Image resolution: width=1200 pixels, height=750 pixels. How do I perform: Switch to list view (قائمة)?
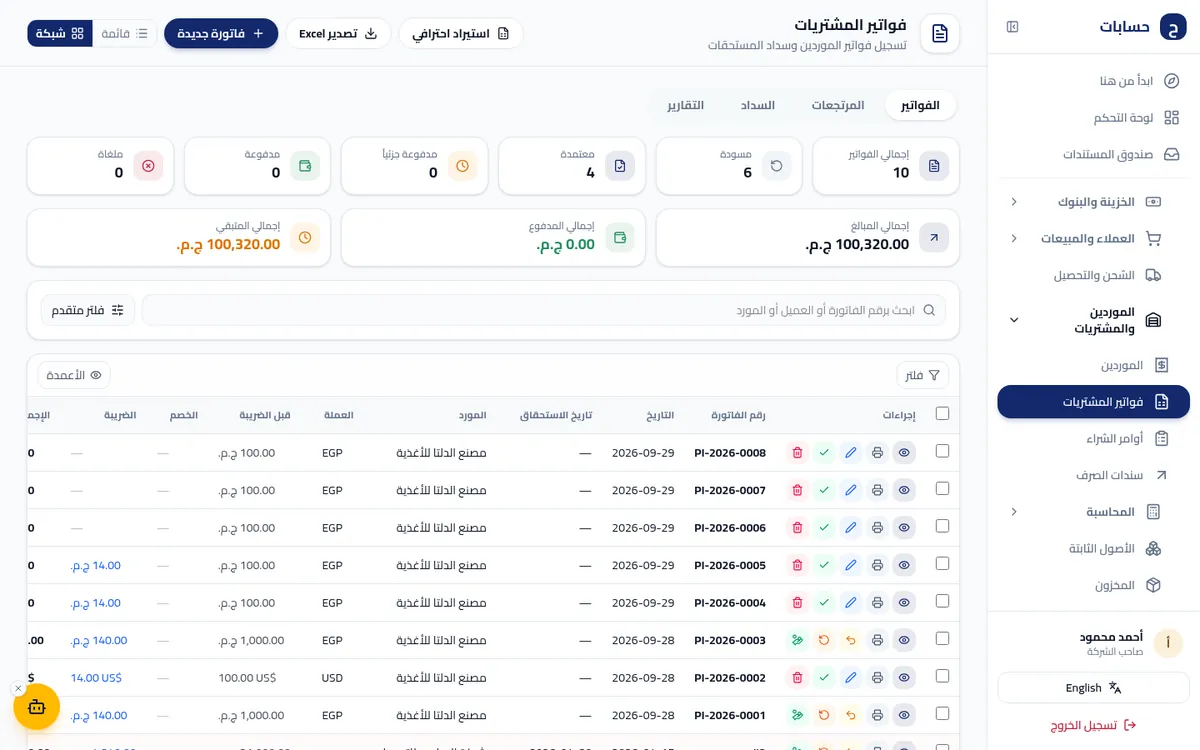click(x=124, y=33)
